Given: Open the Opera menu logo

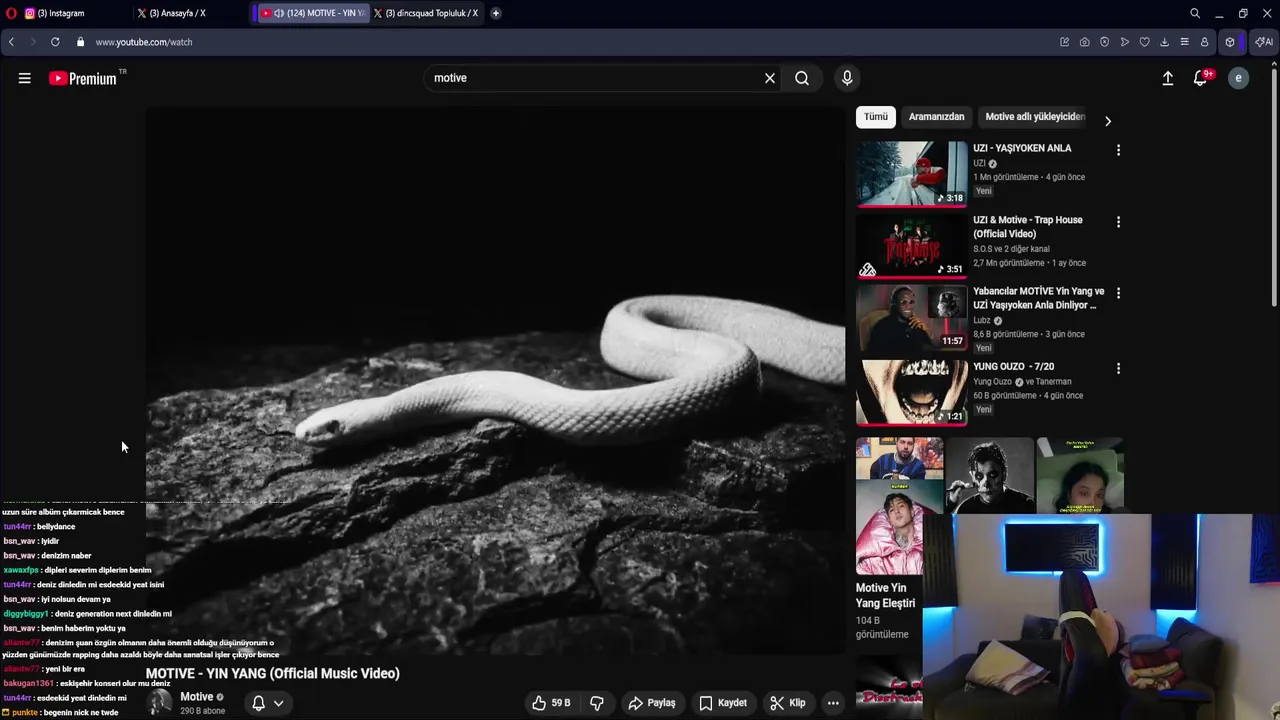Looking at the screenshot, I should pos(10,13).
